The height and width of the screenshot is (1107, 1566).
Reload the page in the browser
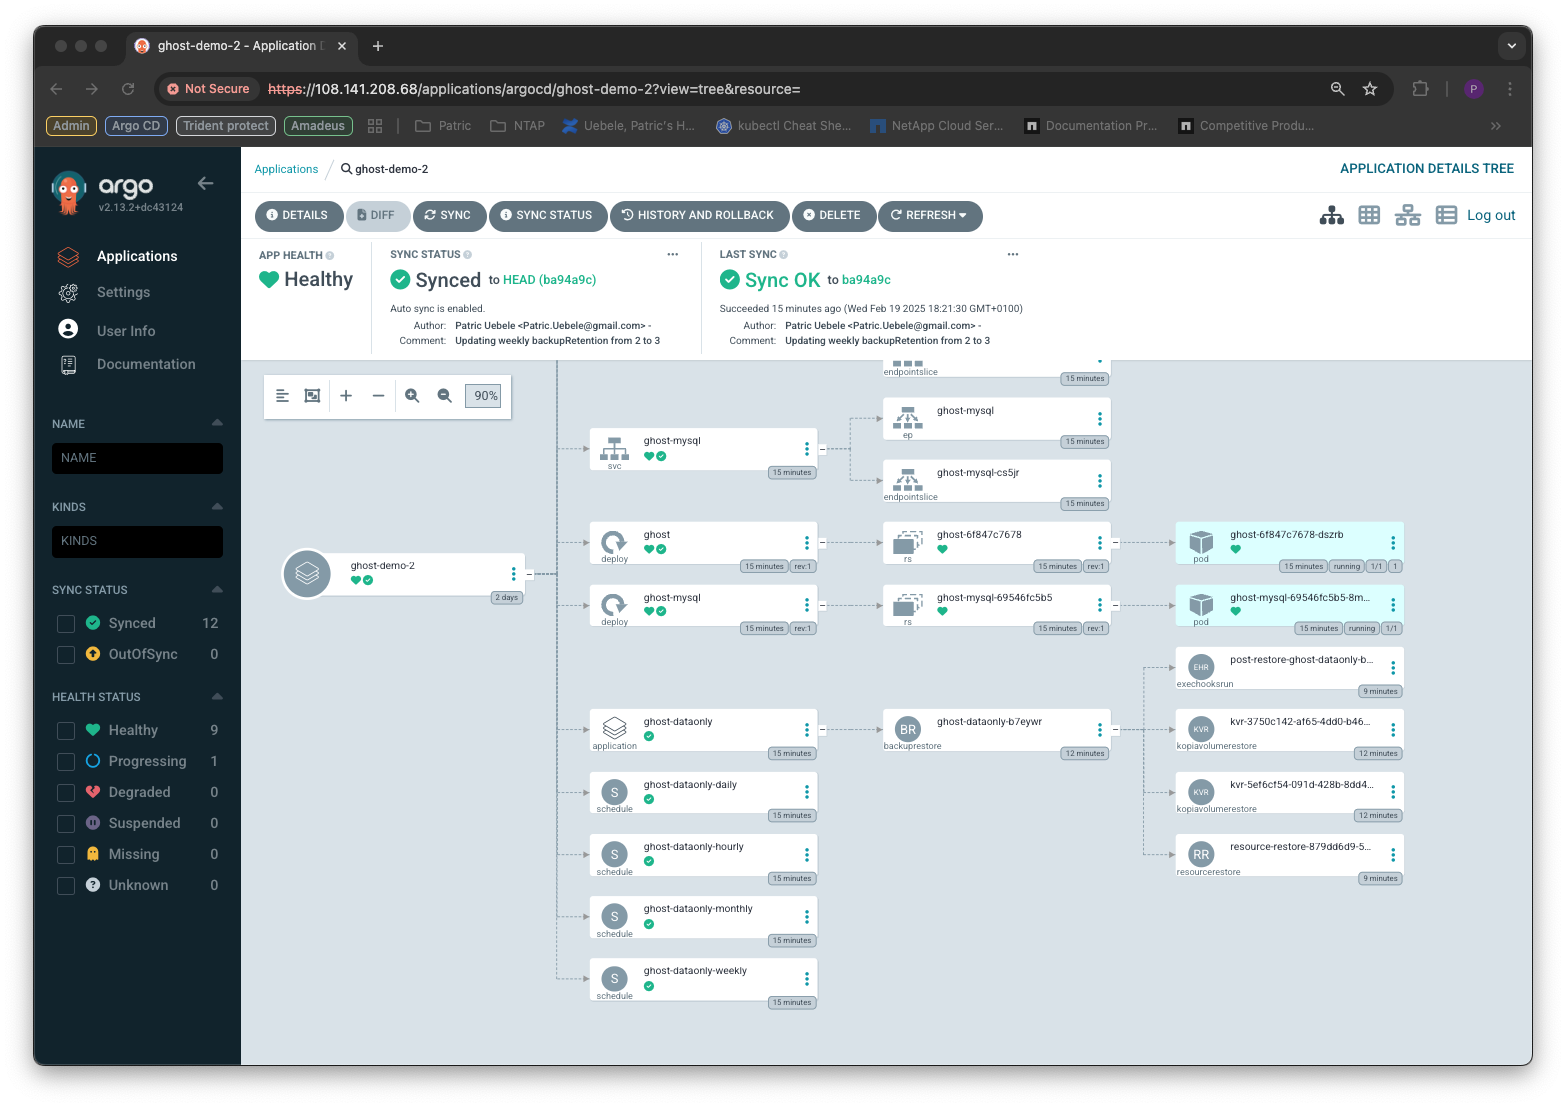pyautogui.click(x=128, y=89)
